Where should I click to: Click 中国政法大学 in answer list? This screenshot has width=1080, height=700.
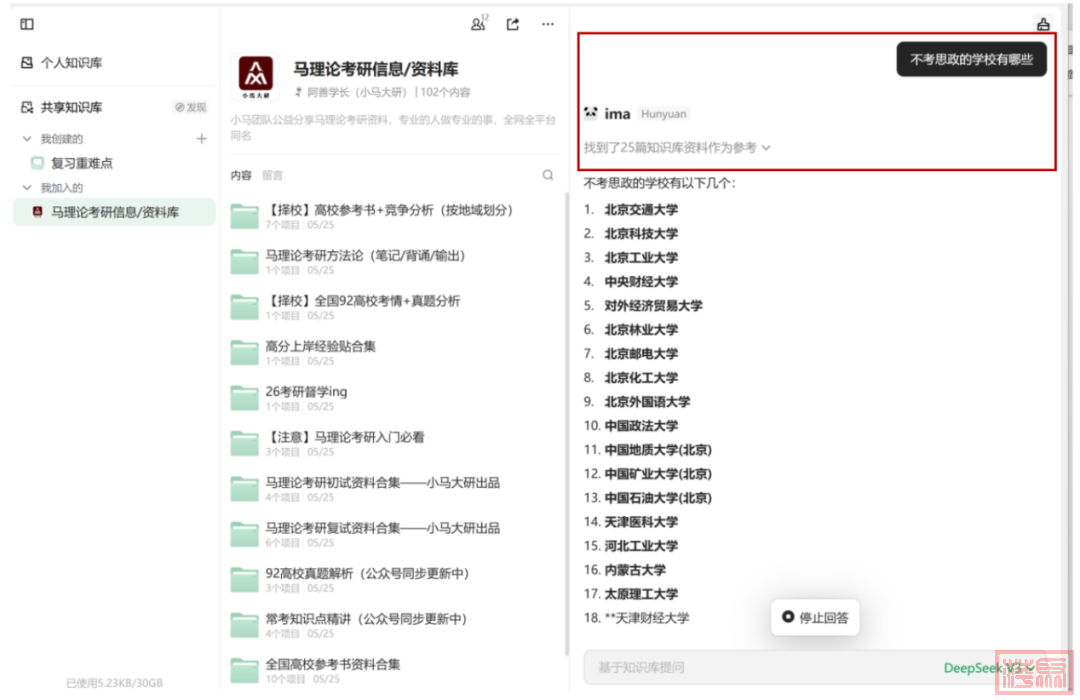[641, 426]
